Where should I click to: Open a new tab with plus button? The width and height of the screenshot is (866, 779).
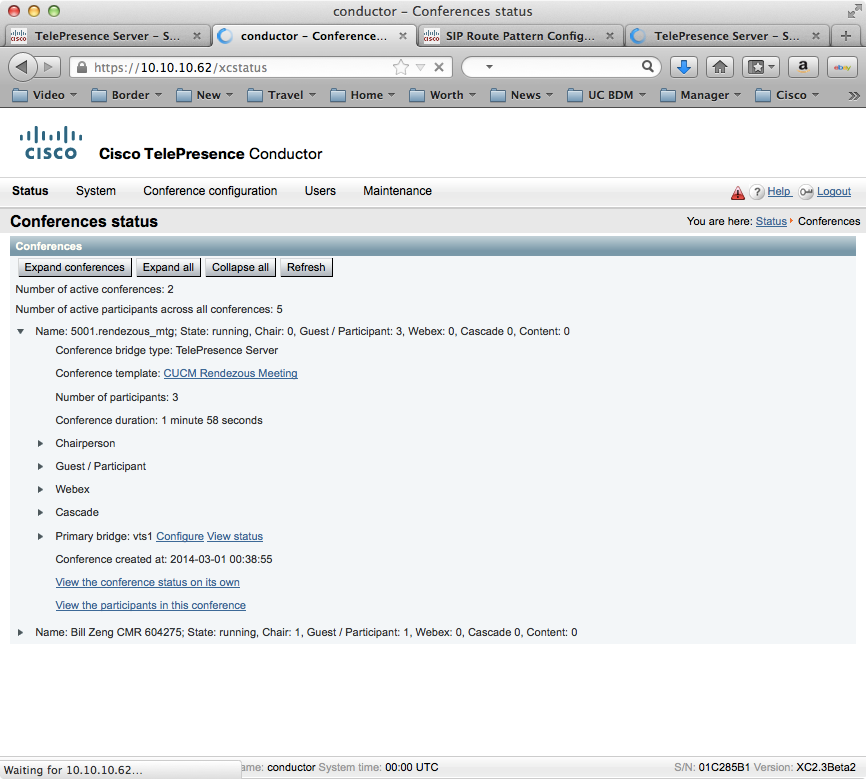(x=846, y=36)
